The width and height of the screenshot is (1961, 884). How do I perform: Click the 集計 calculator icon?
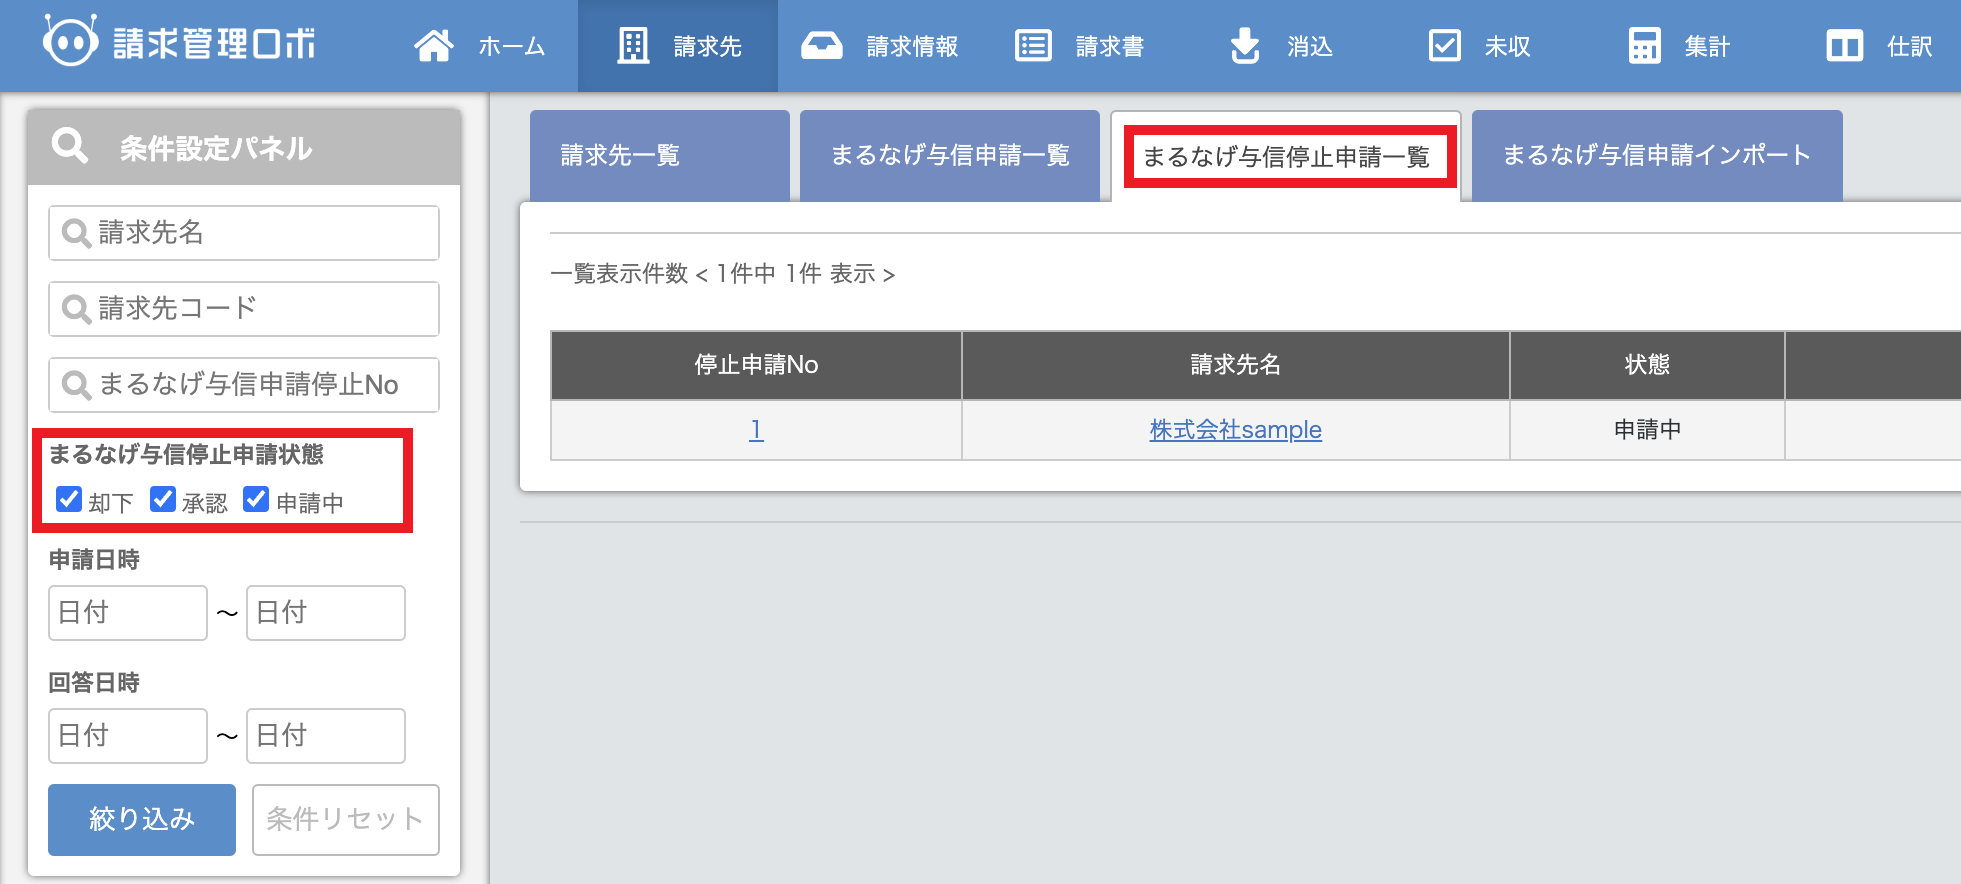pyautogui.click(x=1645, y=46)
